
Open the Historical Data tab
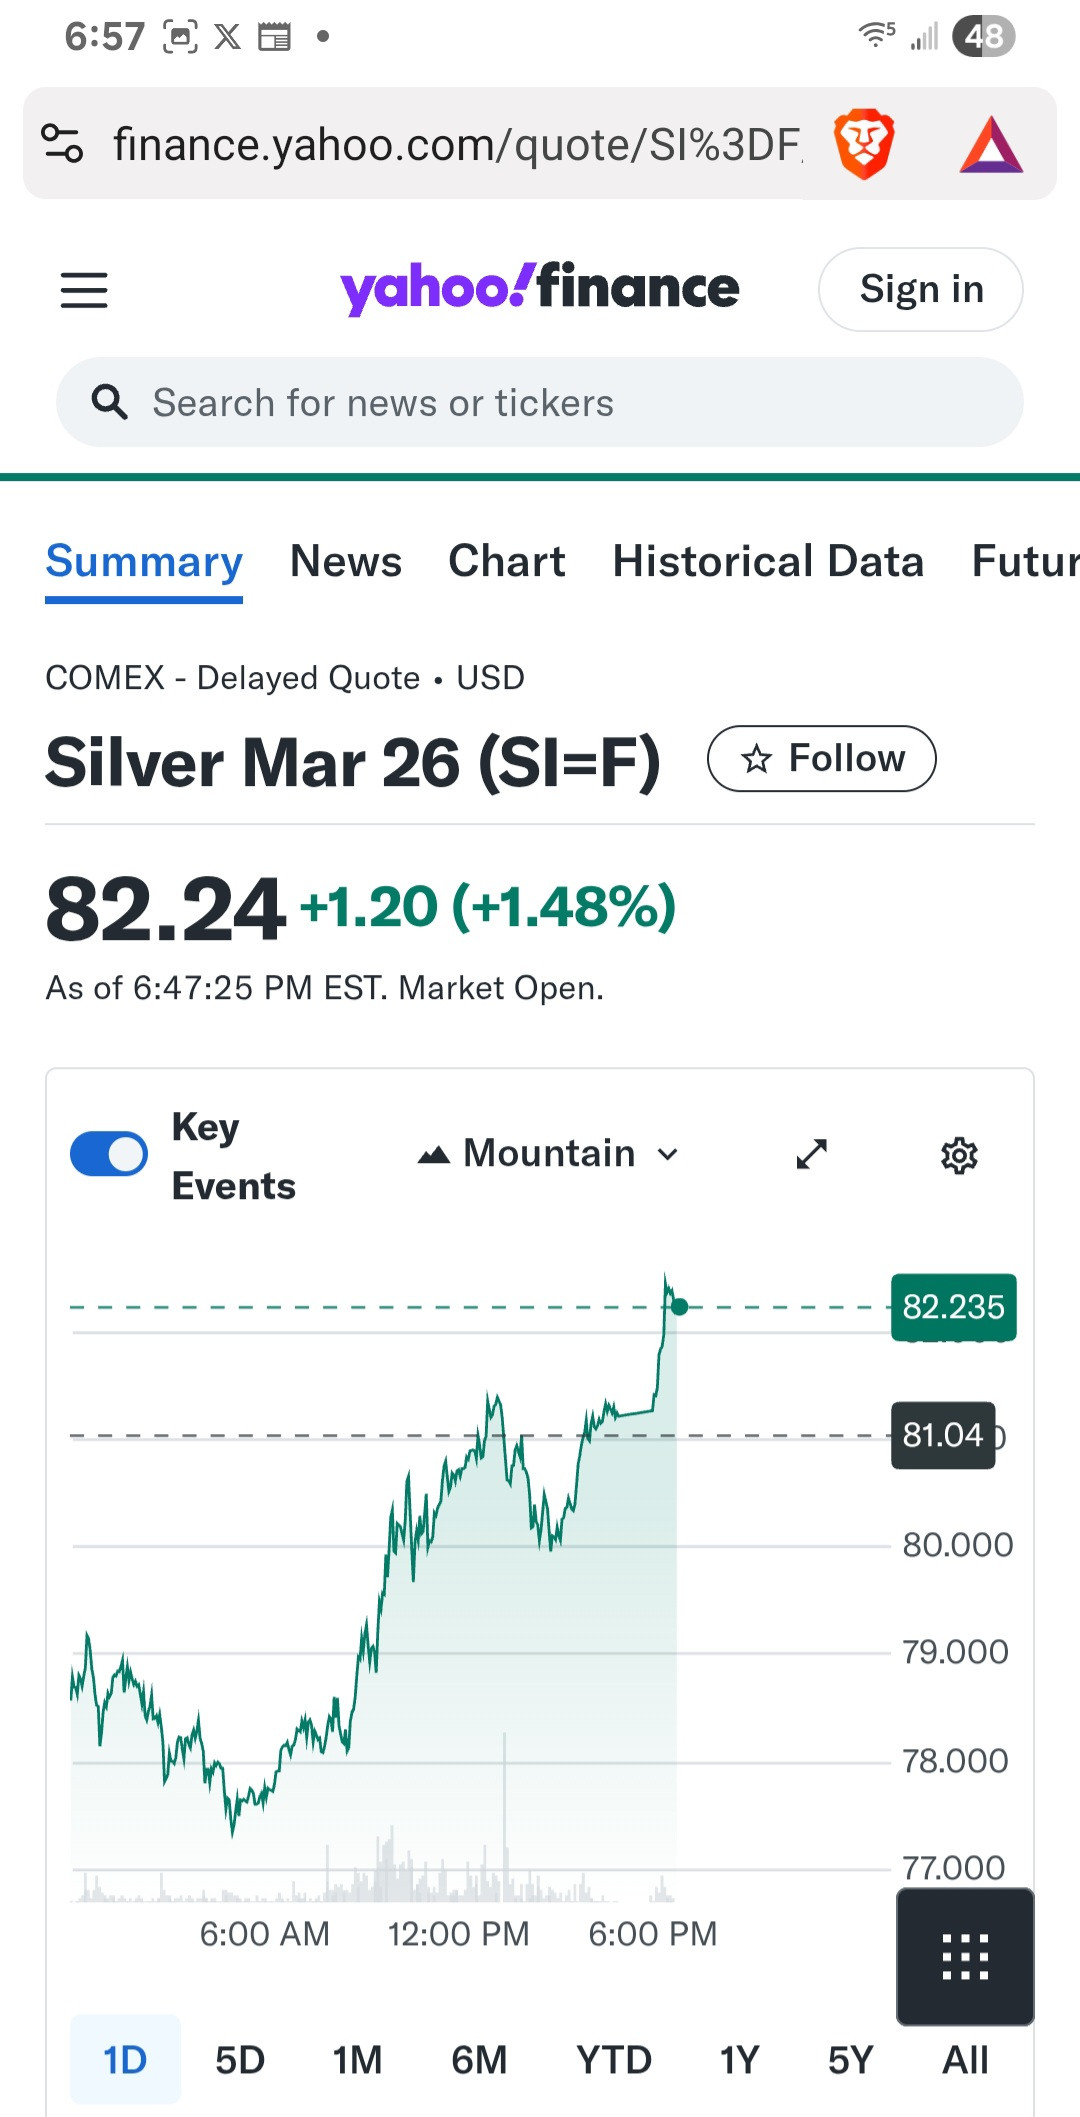pyautogui.click(x=768, y=561)
